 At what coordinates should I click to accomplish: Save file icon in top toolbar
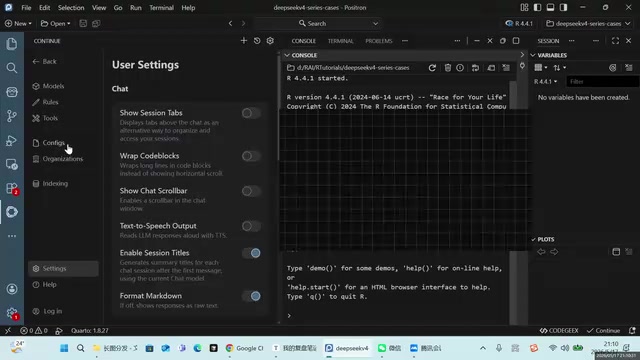[x=83, y=24]
